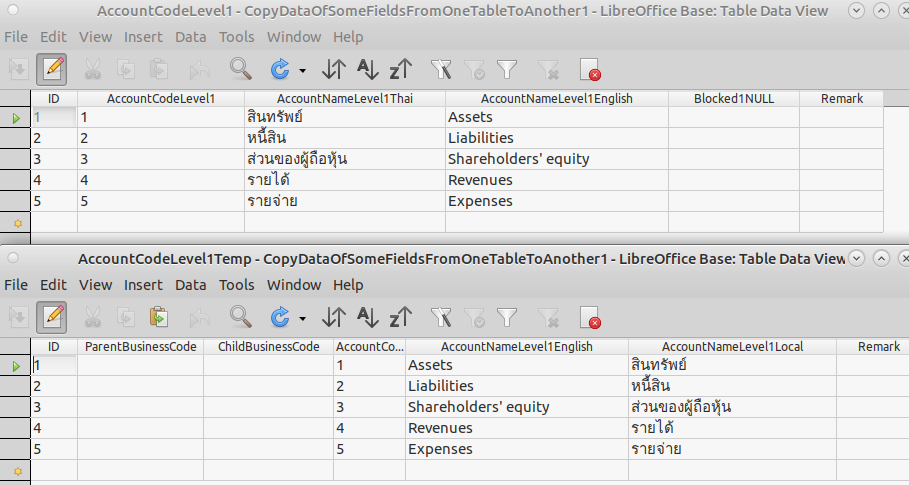The image size is (909, 485).
Task: Click ChildBusinessCode column header
Action: 268,347
